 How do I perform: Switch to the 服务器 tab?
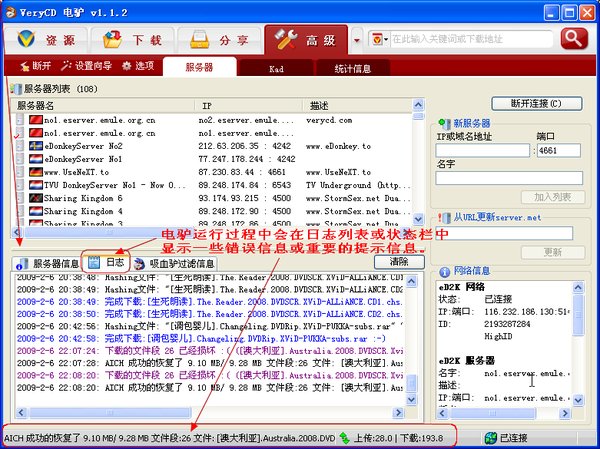199,67
